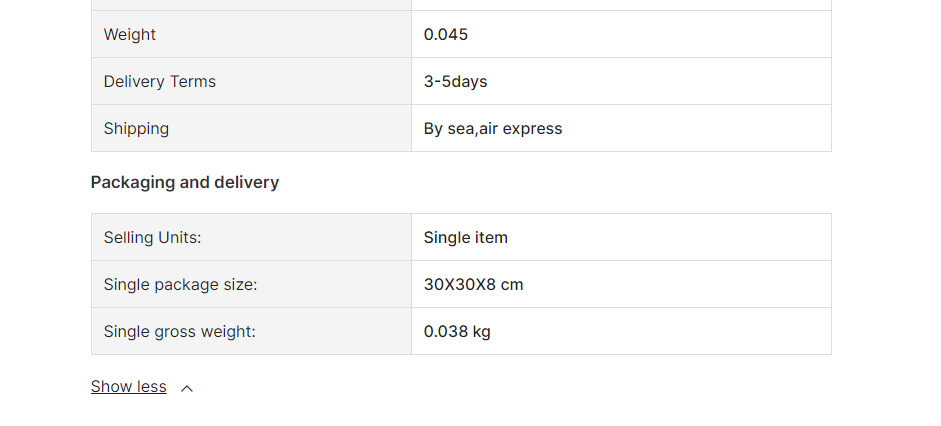The height and width of the screenshot is (426, 941).
Task: Click the 0.045 weight value
Action: coord(445,34)
